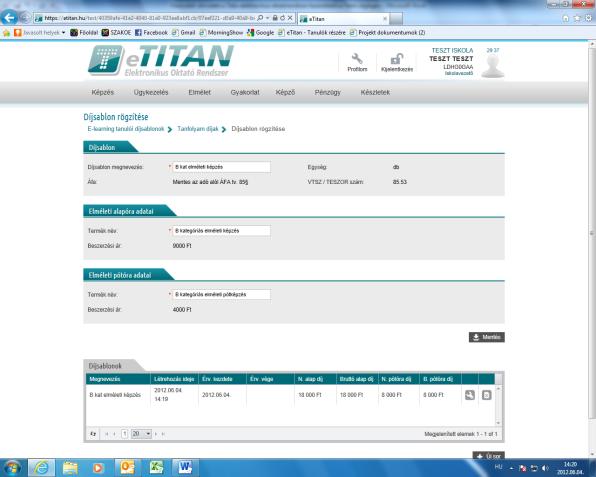This screenshot has height=477, width=596.
Task: Click the Windows Start button
Action: 13,467
